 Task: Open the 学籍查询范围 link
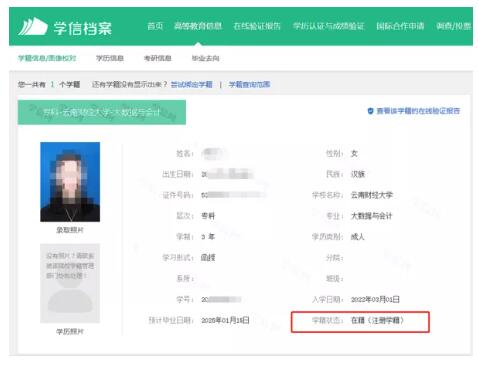coord(249,84)
